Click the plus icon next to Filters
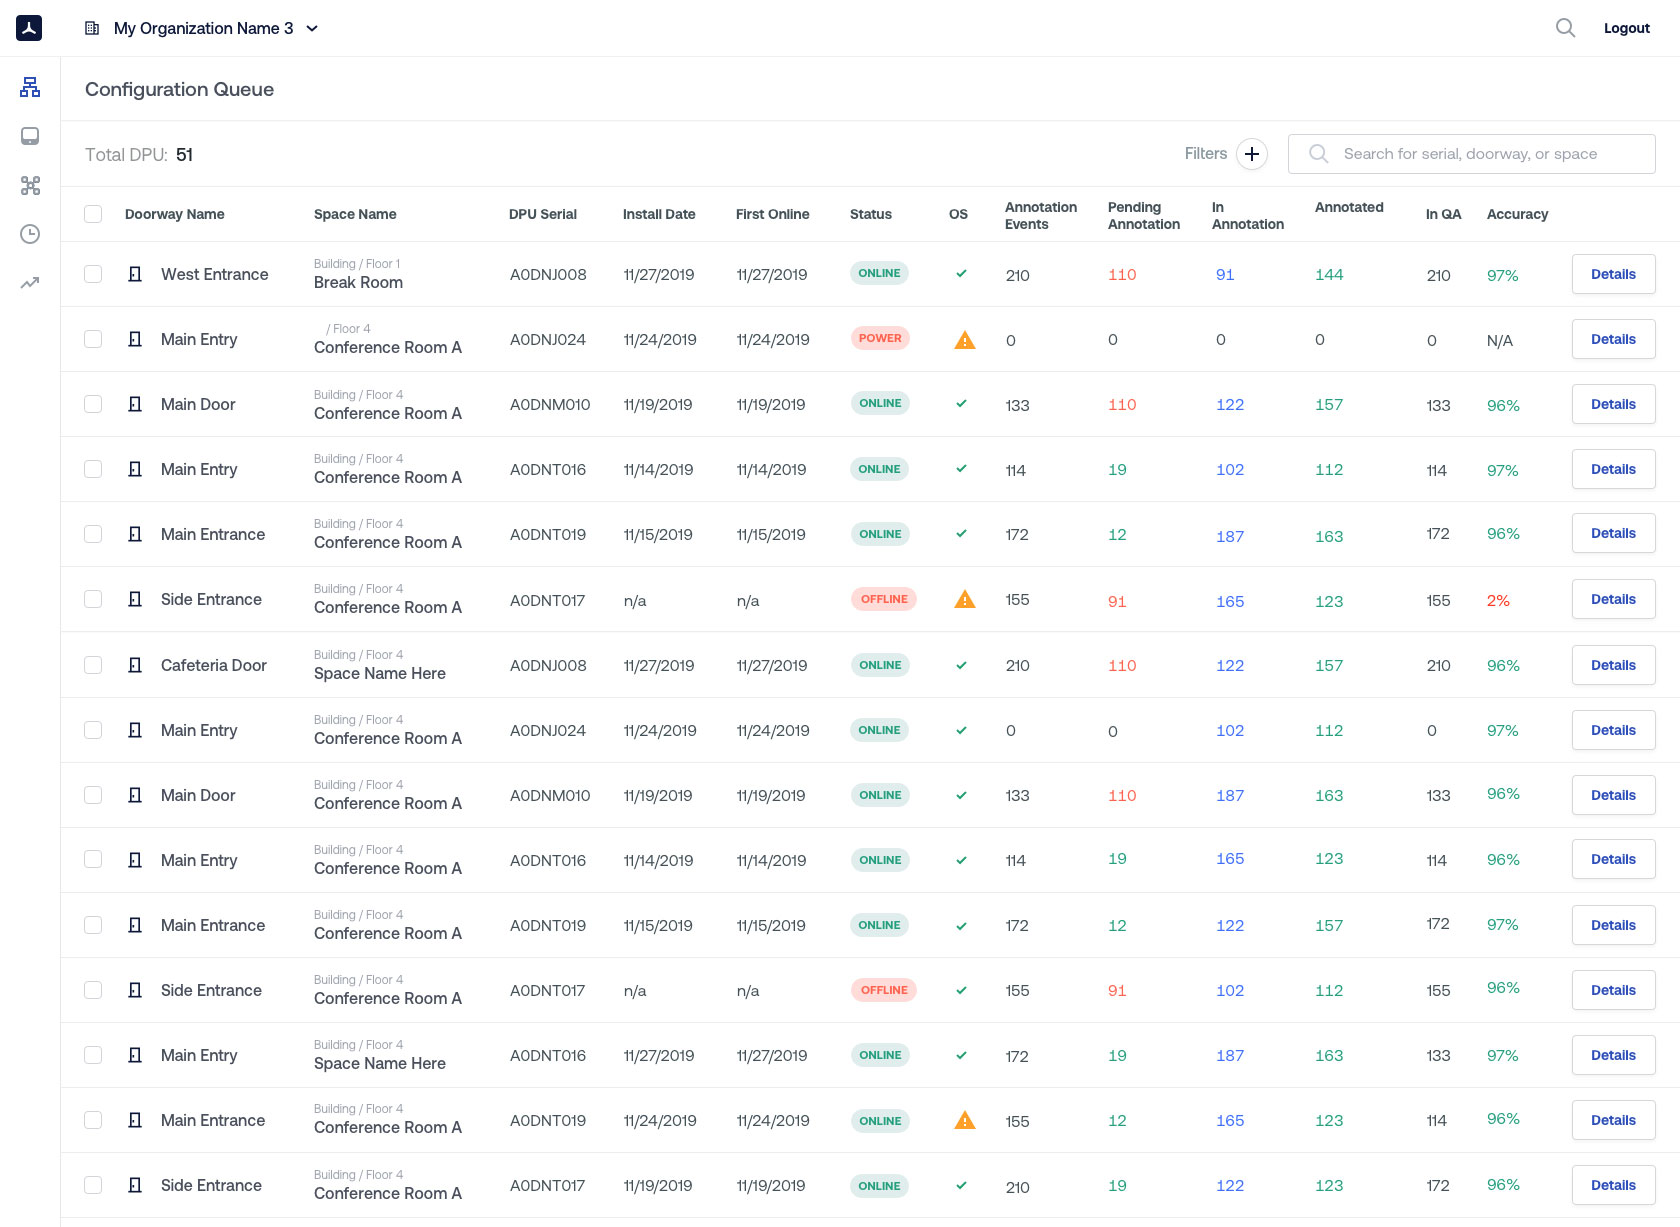 tap(1251, 154)
